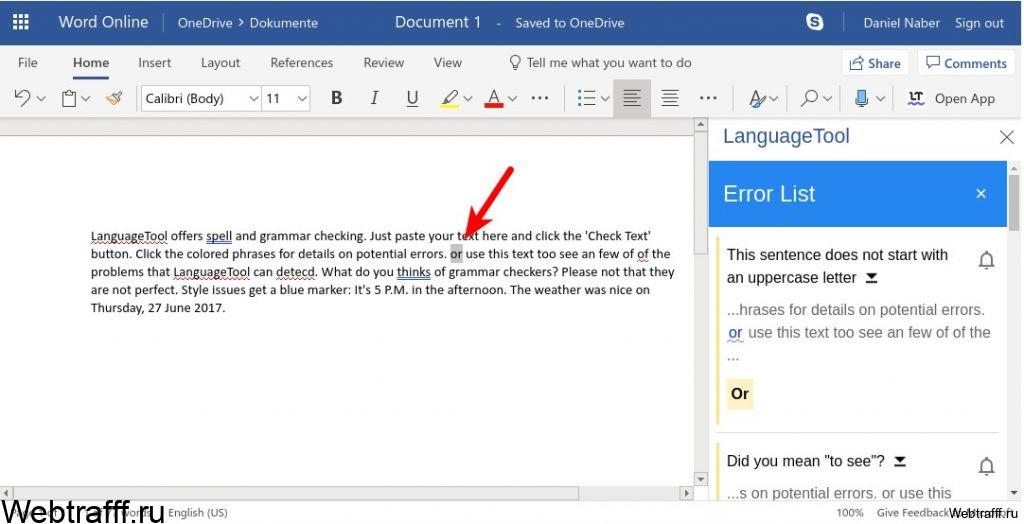
Task: Toggle Italic formatting
Action: coord(374,99)
